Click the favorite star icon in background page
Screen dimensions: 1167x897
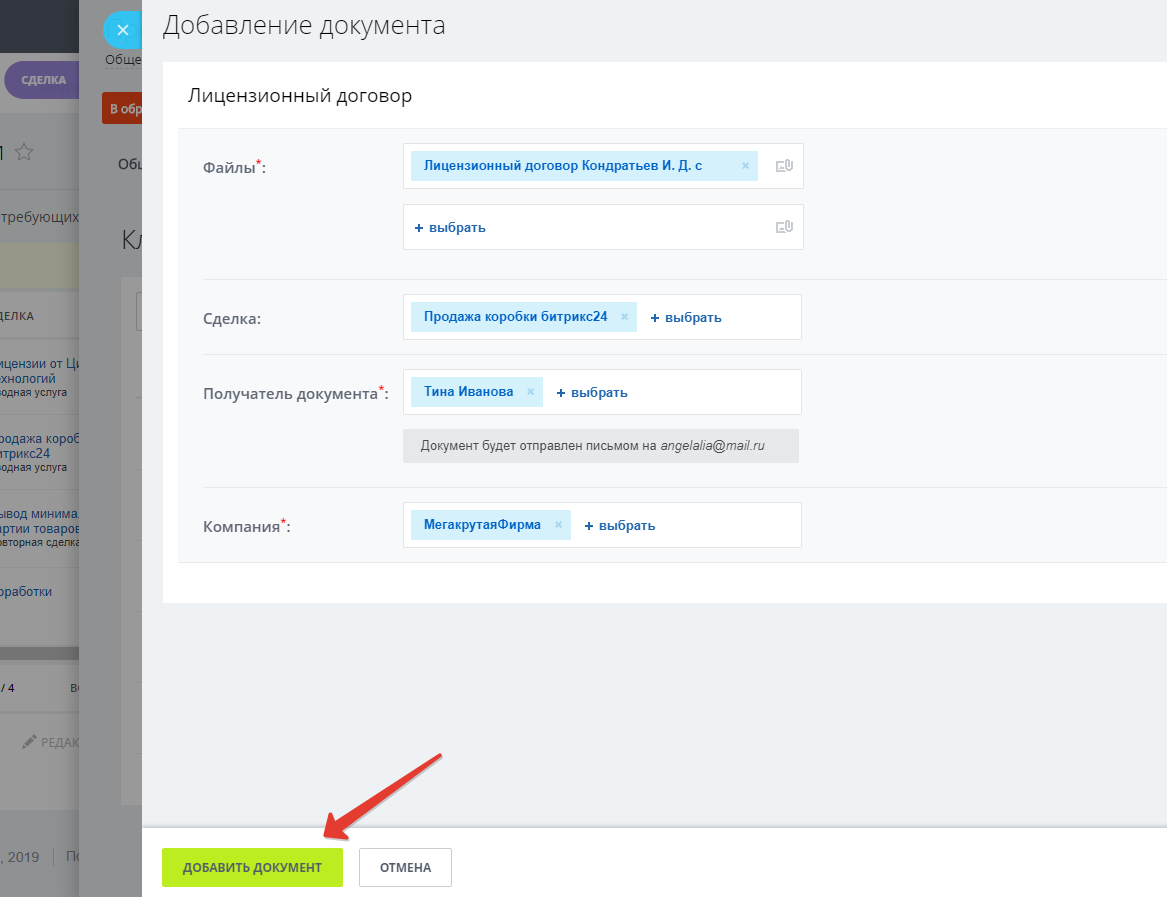[24, 153]
